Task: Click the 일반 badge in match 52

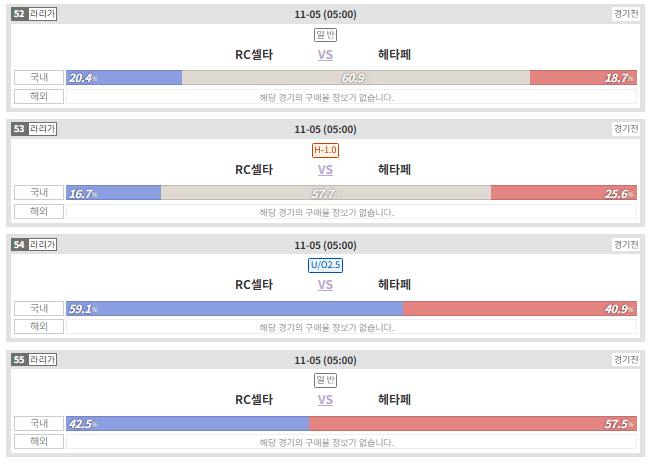Action: (x=325, y=35)
